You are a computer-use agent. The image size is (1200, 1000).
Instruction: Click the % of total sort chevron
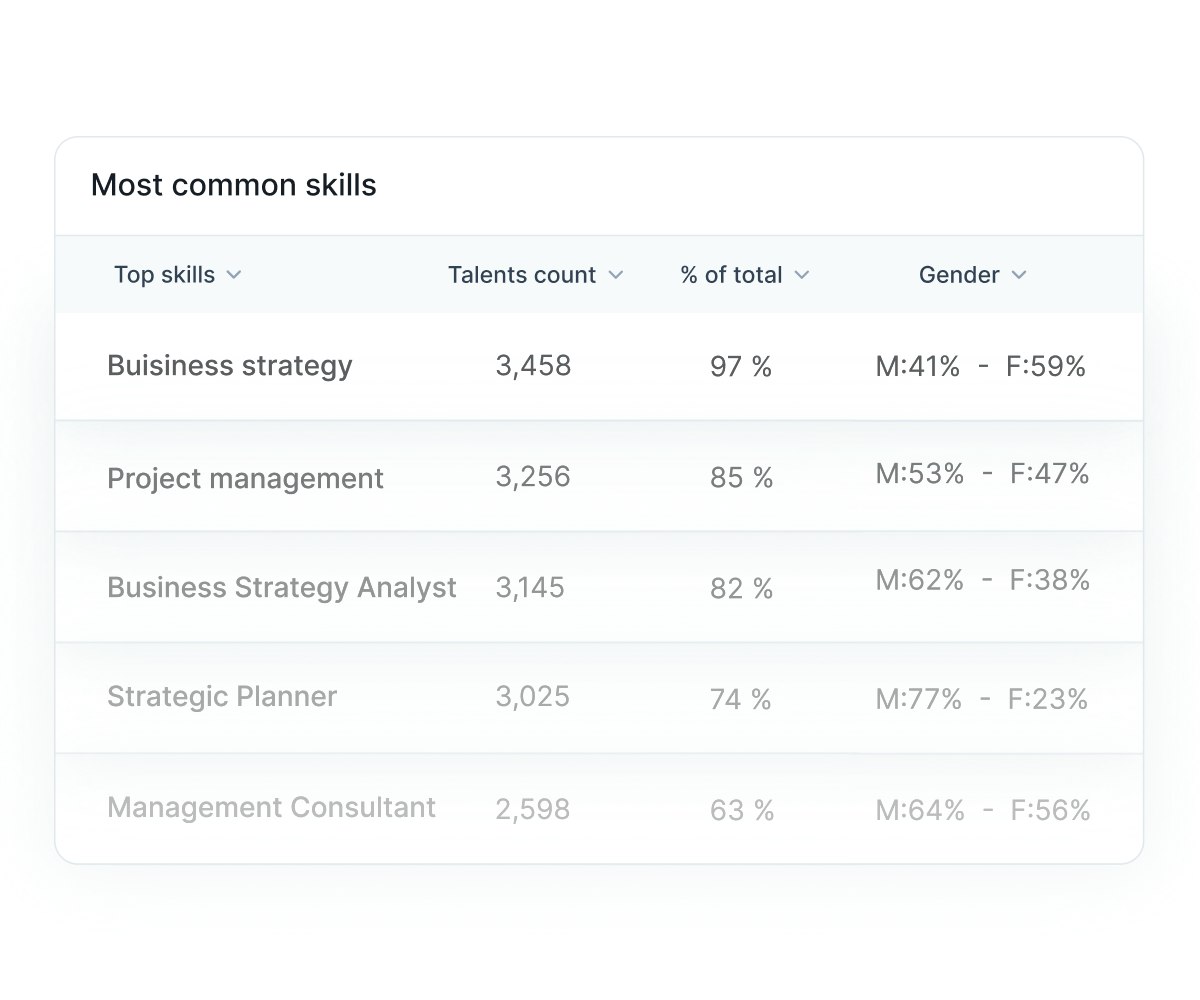(x=802, y=275)
